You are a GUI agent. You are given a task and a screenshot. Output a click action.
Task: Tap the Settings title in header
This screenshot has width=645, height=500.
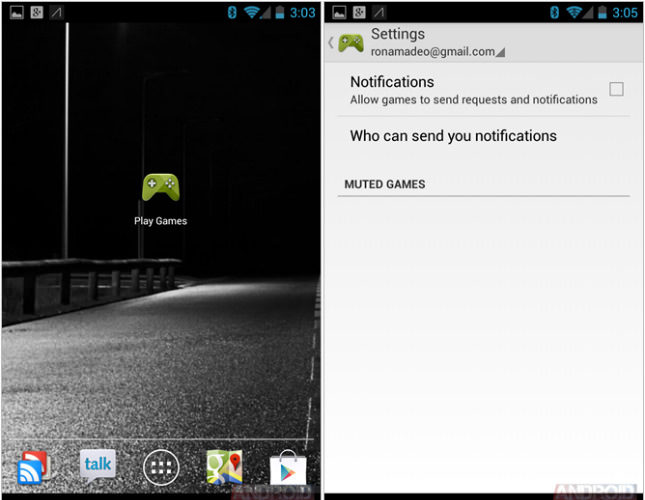coord(398,34)
